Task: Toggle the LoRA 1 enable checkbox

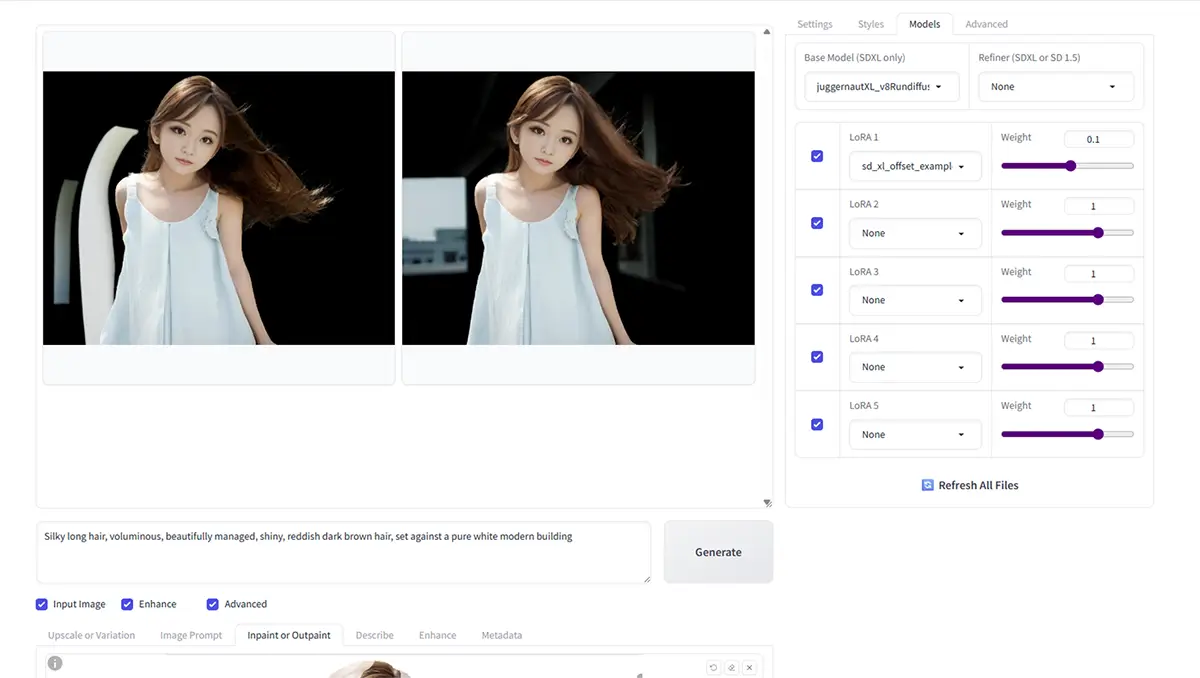Action: [817, 156]
